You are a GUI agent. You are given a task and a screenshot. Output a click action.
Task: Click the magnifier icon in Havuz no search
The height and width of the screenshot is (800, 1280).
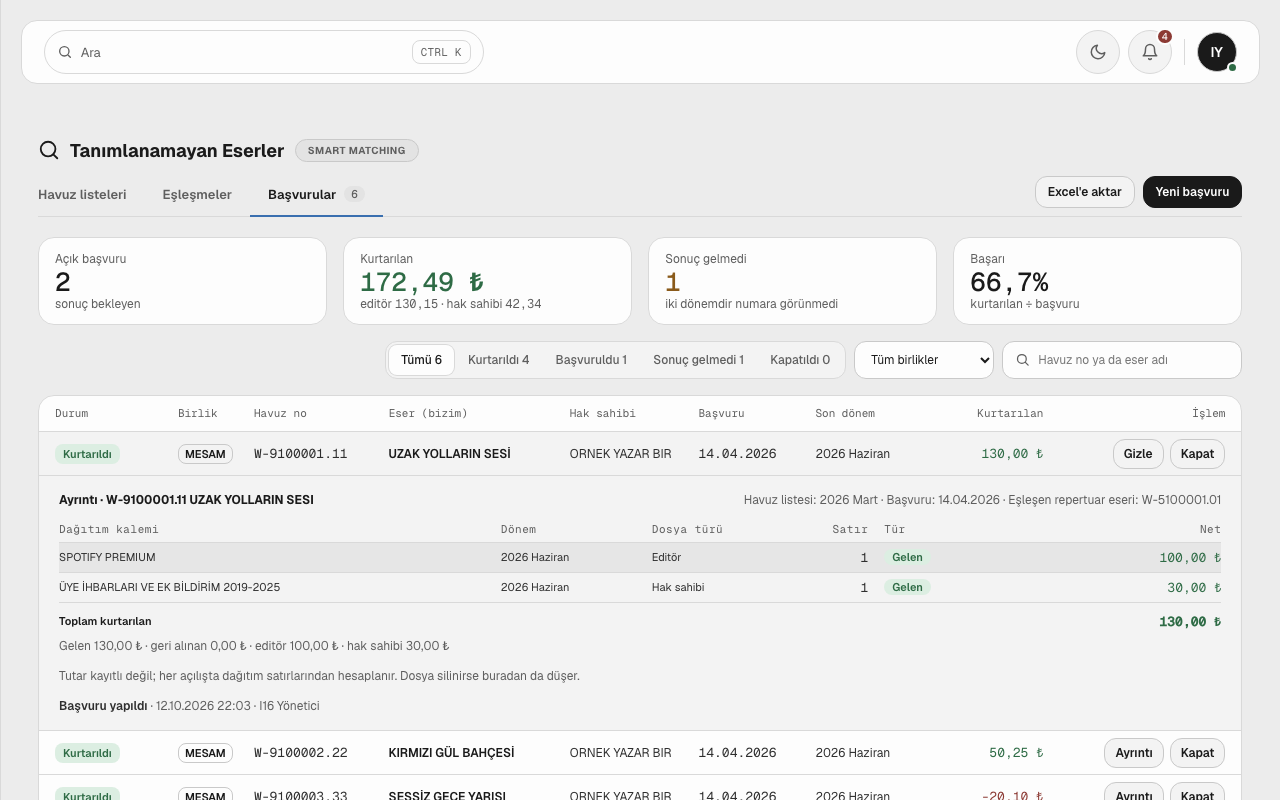(1023, 360)
